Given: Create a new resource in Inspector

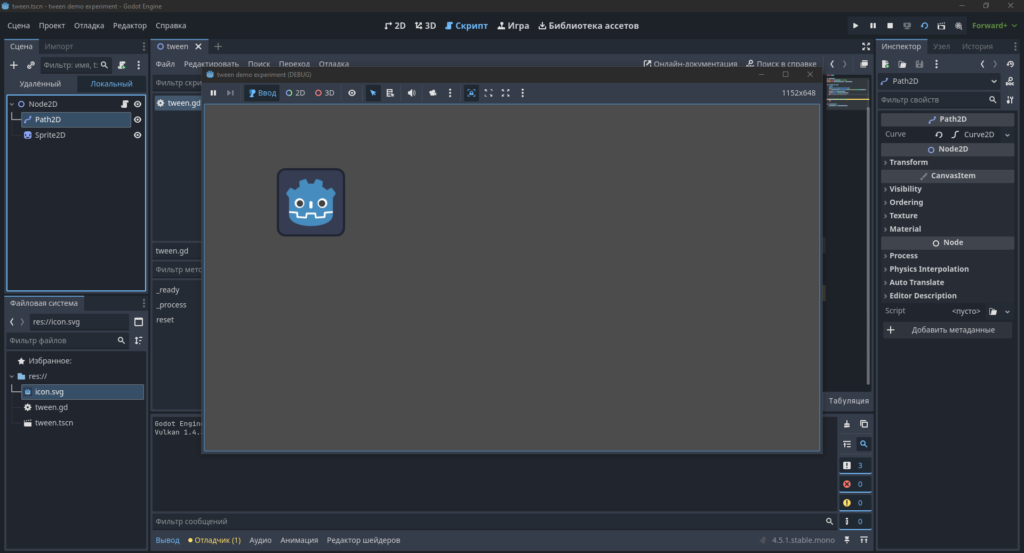Looking at the screenshot, I should (x=886, y=64).
